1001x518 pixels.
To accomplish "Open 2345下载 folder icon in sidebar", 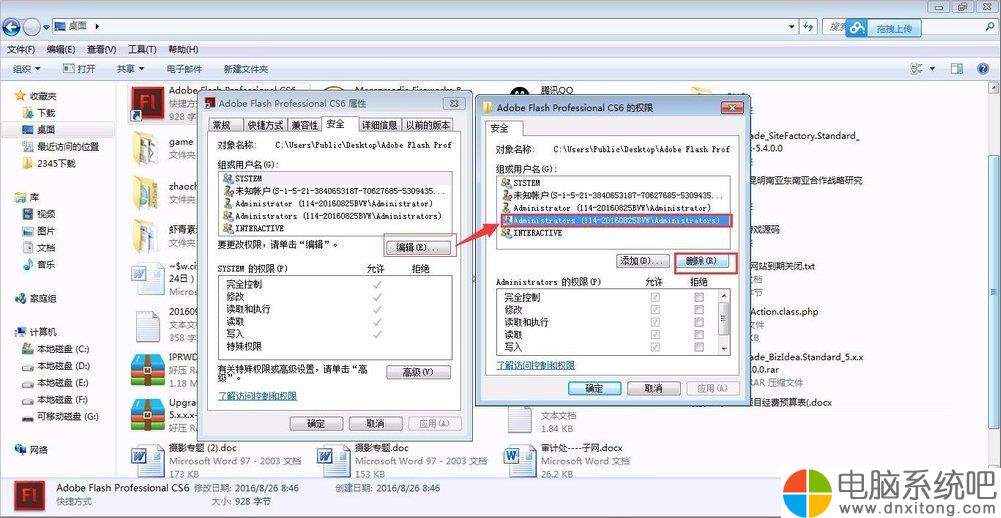I will click(x=27, y=163).
